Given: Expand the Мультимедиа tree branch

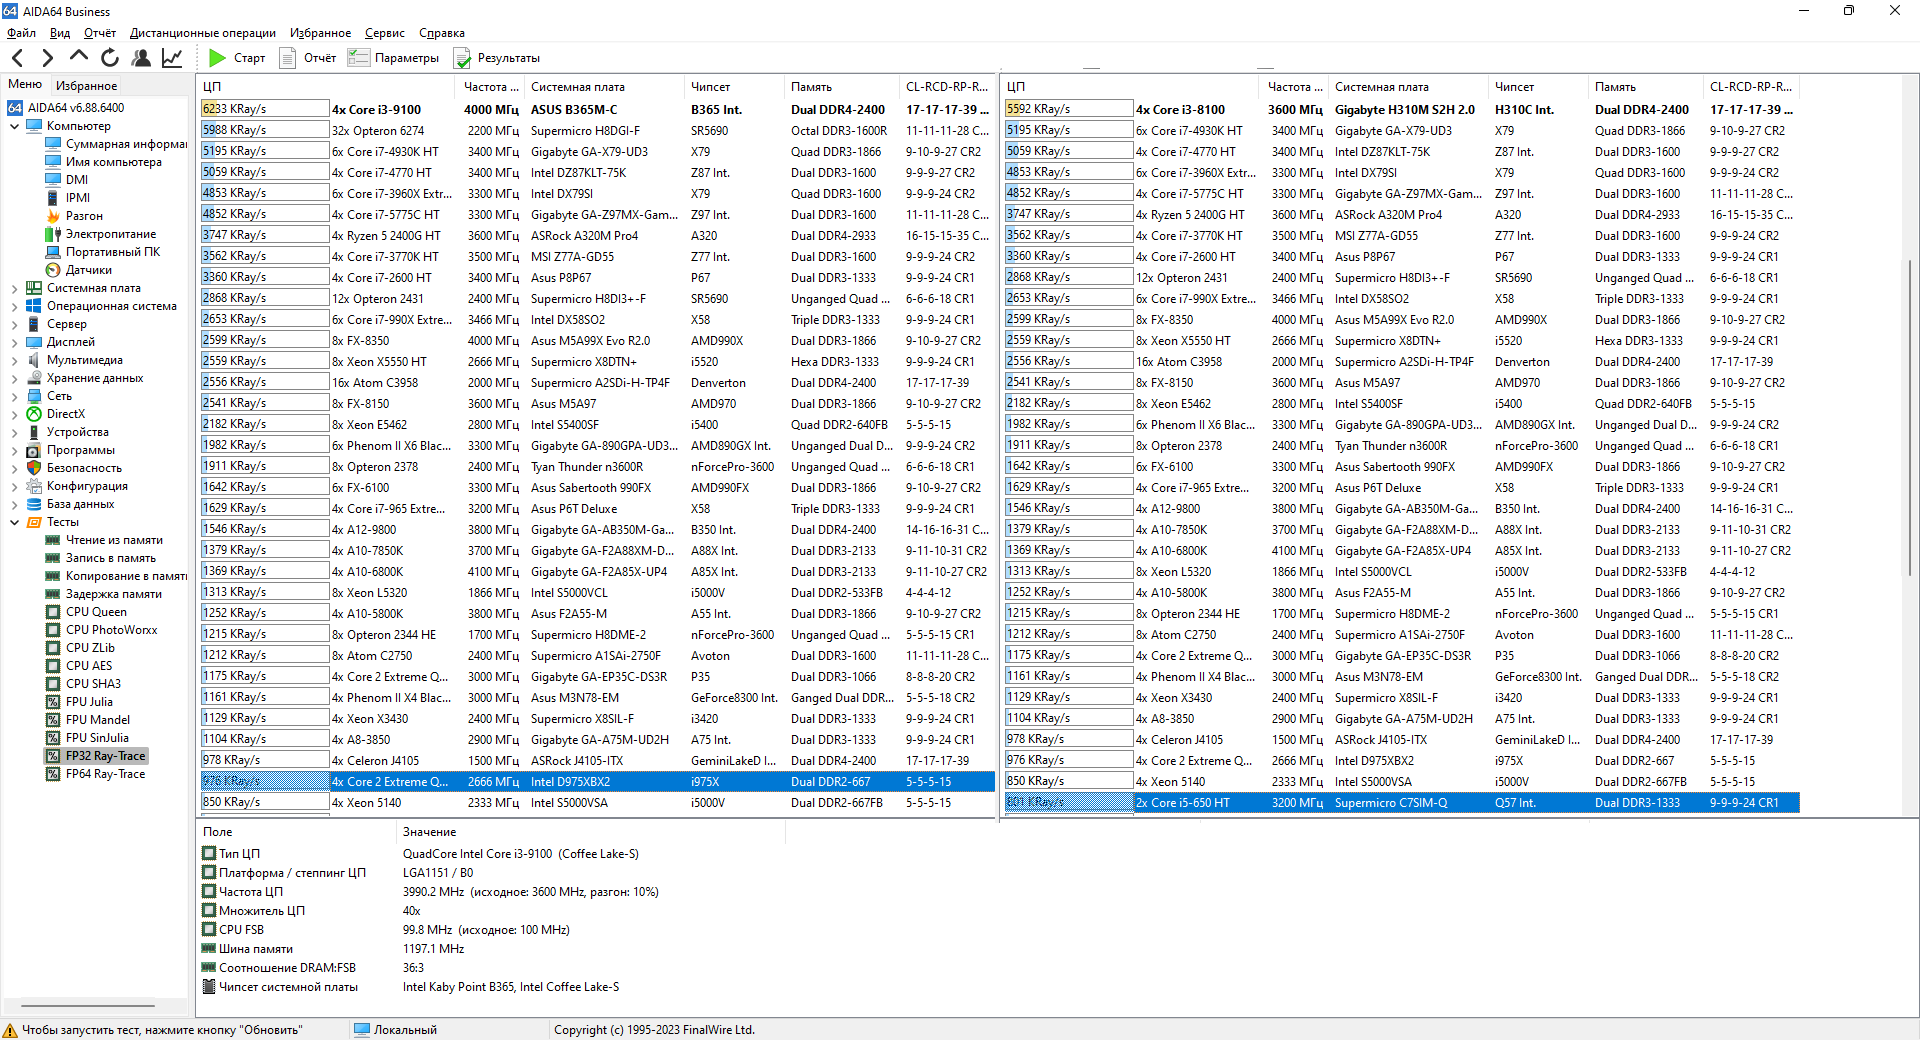Looking at the screenshot, I should [14, 360].
